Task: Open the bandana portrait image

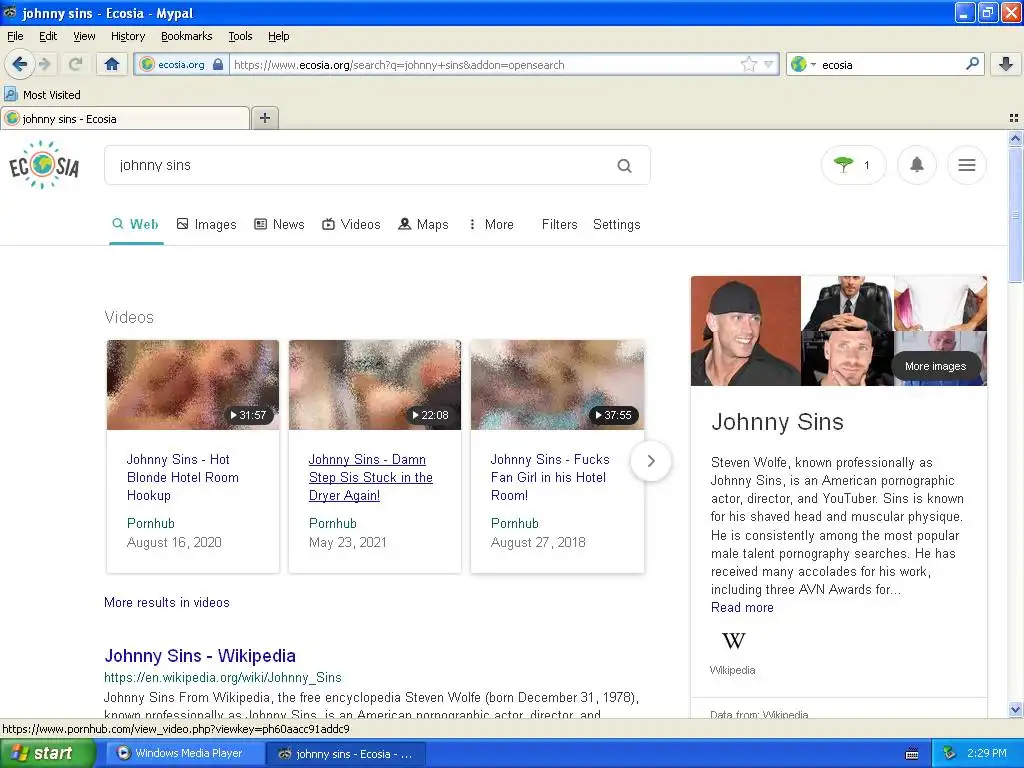Action: point(746,330)
